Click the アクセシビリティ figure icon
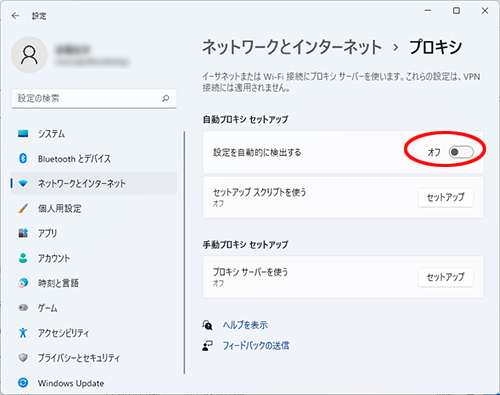 [x=23, y=333]
